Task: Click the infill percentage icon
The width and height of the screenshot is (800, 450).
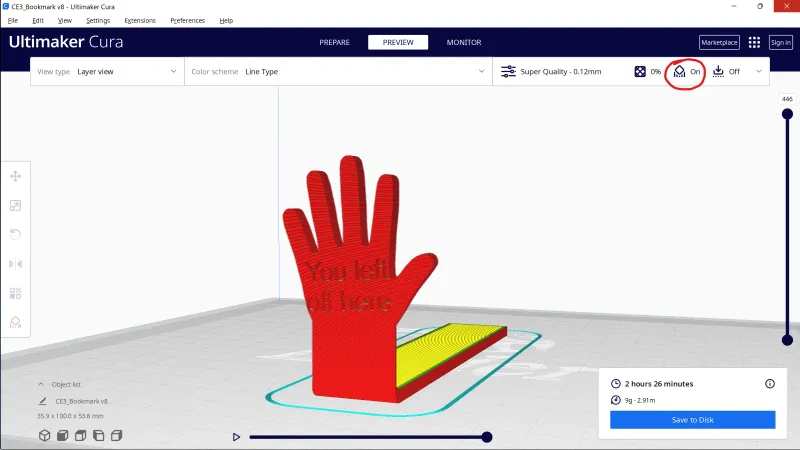Action: point(640,71)
